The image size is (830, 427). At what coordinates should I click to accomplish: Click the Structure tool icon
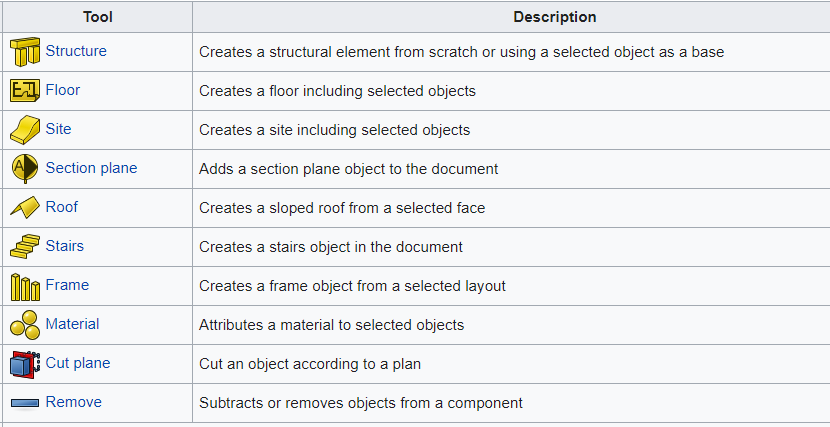click(25, 52)
